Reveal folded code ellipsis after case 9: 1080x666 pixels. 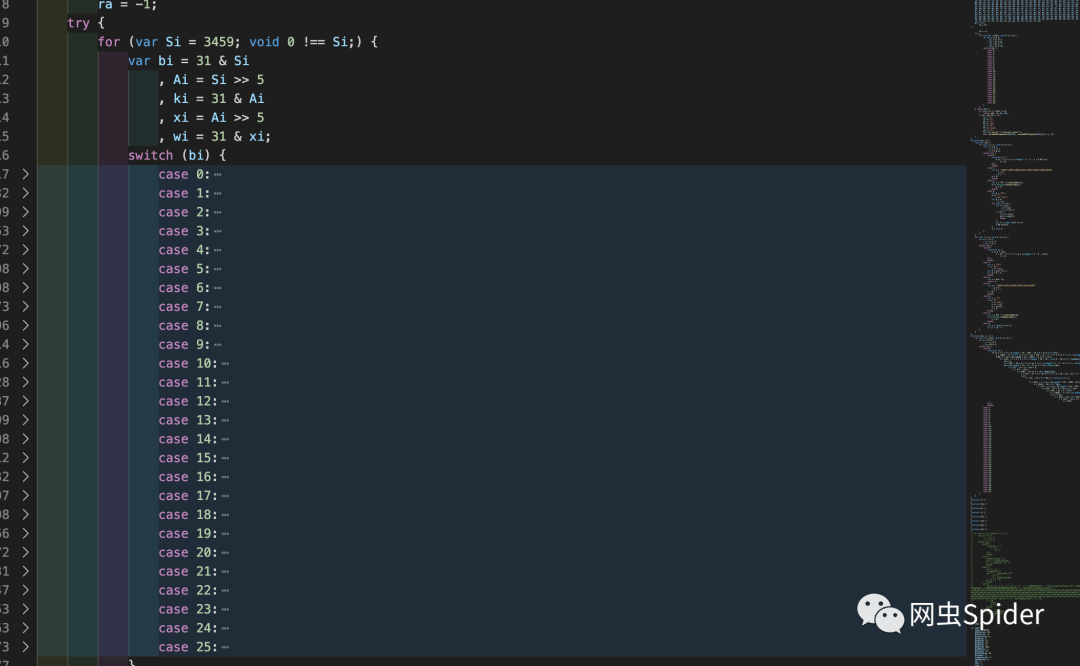click(218, 345)
